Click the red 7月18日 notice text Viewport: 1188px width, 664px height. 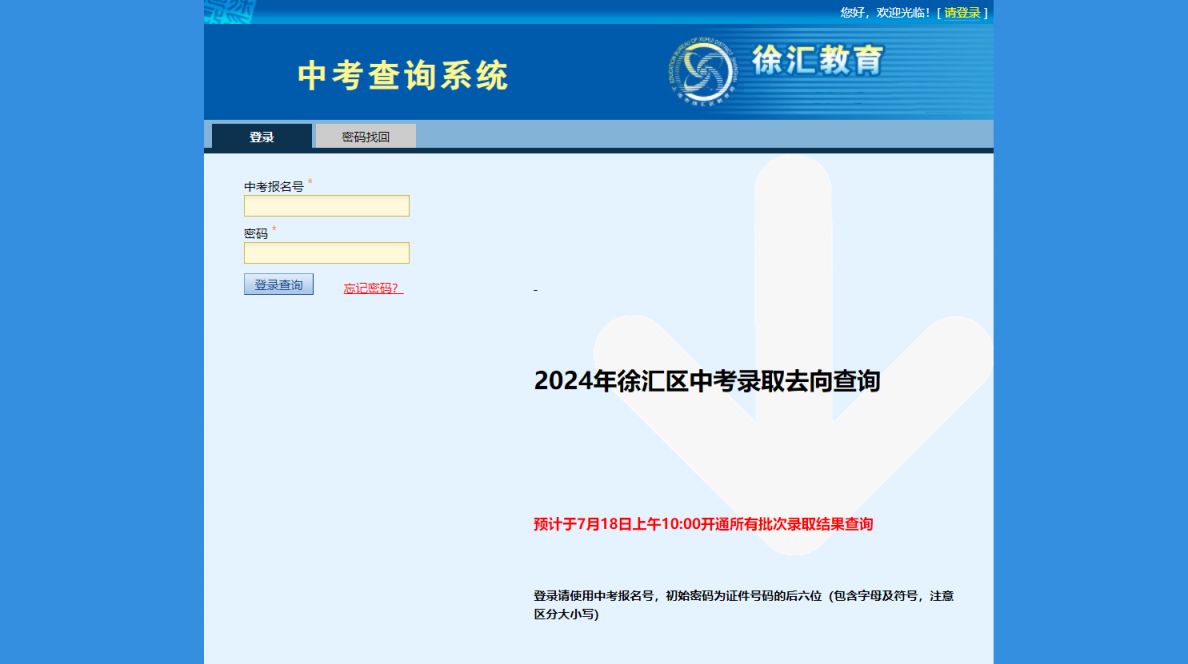(x=702, y=523)
